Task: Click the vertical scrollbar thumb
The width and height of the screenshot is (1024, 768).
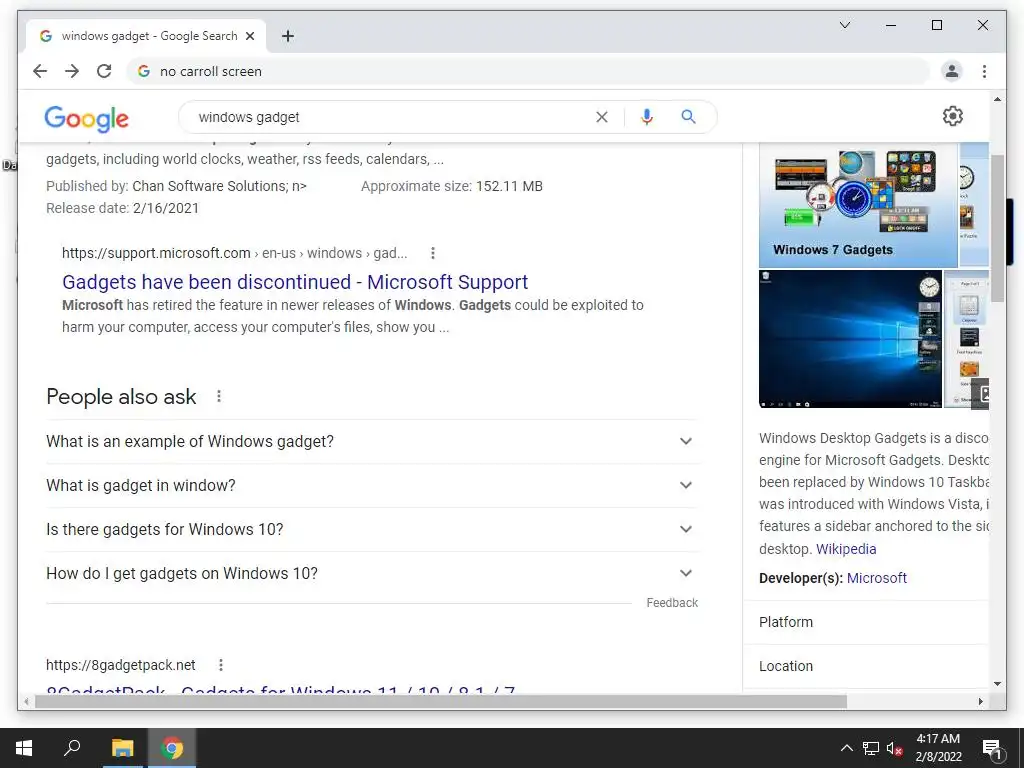Action: coord(997,229)
